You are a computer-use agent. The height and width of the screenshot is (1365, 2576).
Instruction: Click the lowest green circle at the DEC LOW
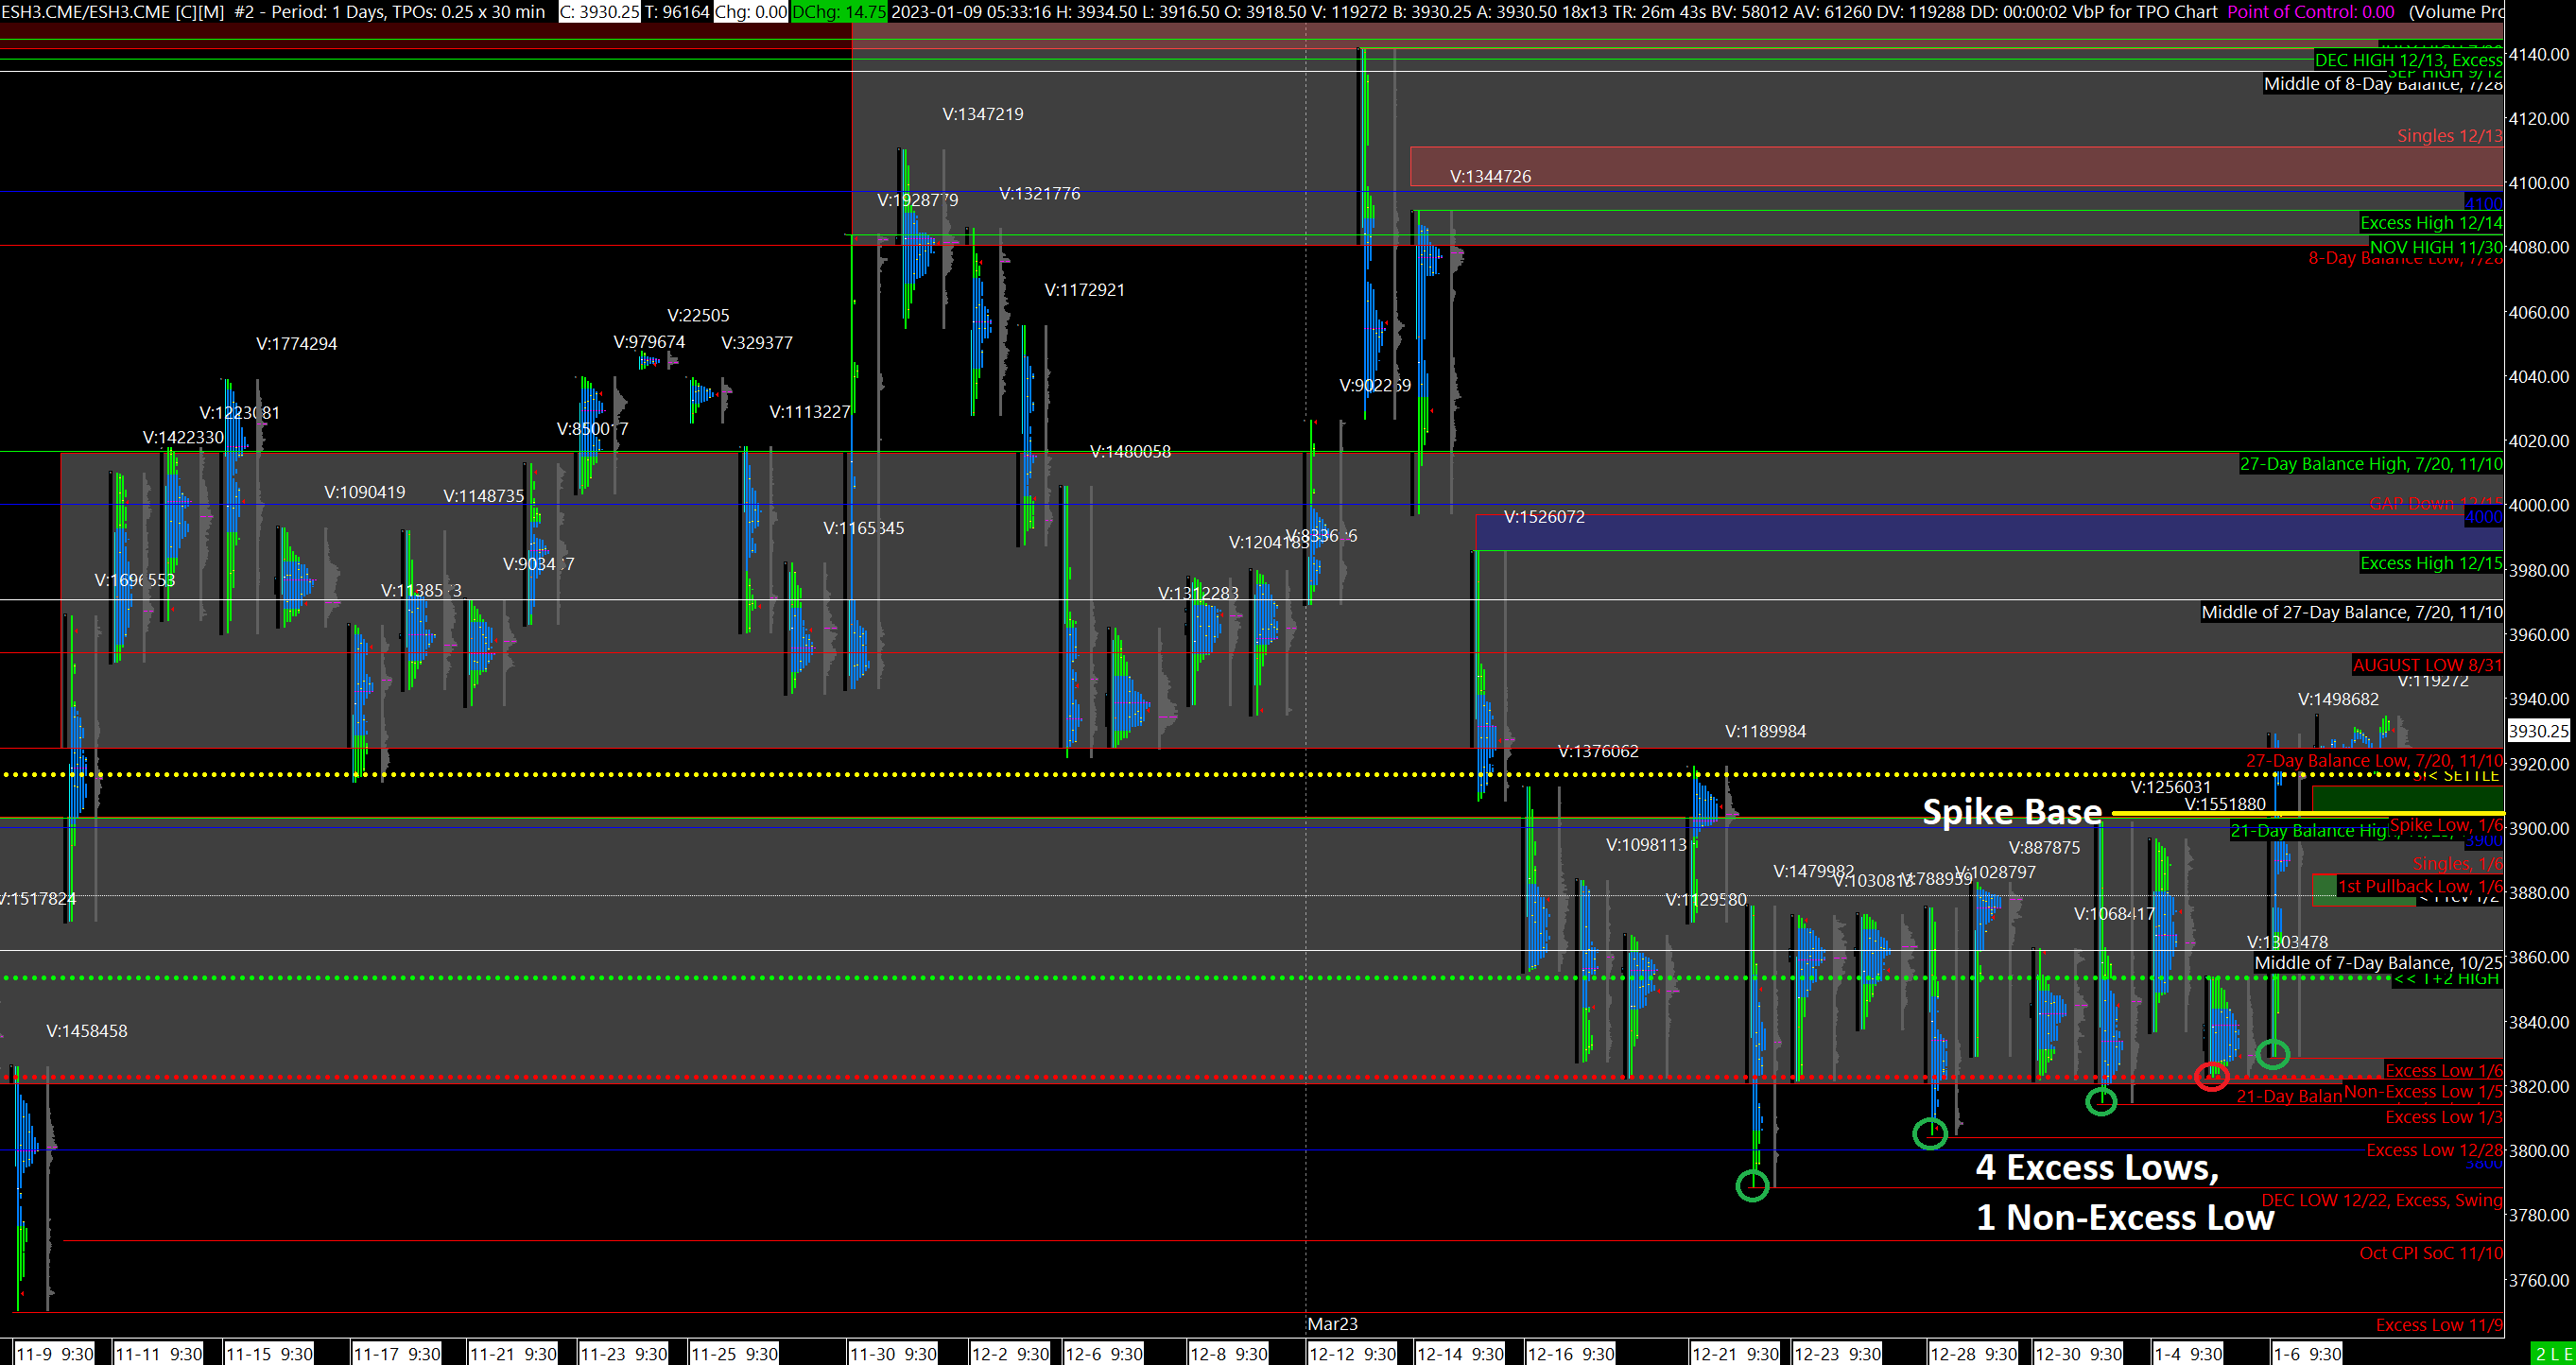point(1752,1186)
